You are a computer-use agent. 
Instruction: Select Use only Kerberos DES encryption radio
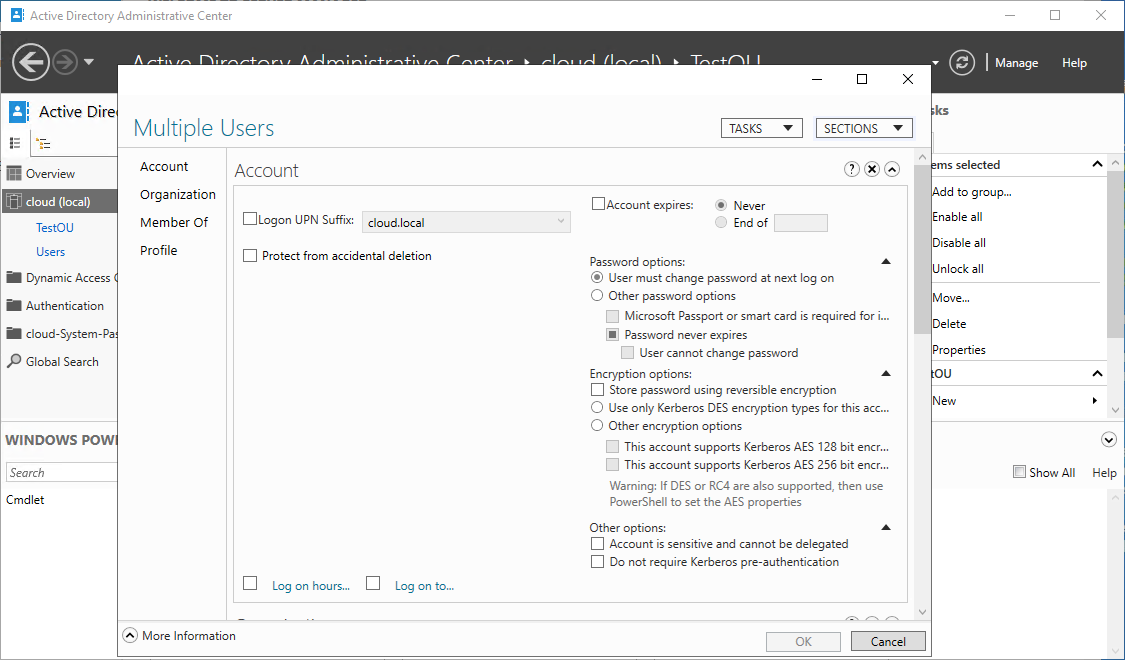point(596,407)
